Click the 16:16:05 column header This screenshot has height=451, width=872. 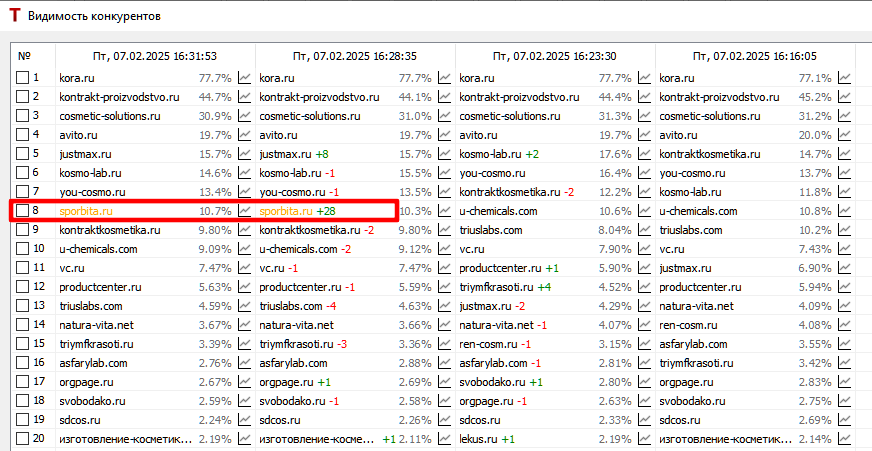[755, 56]
